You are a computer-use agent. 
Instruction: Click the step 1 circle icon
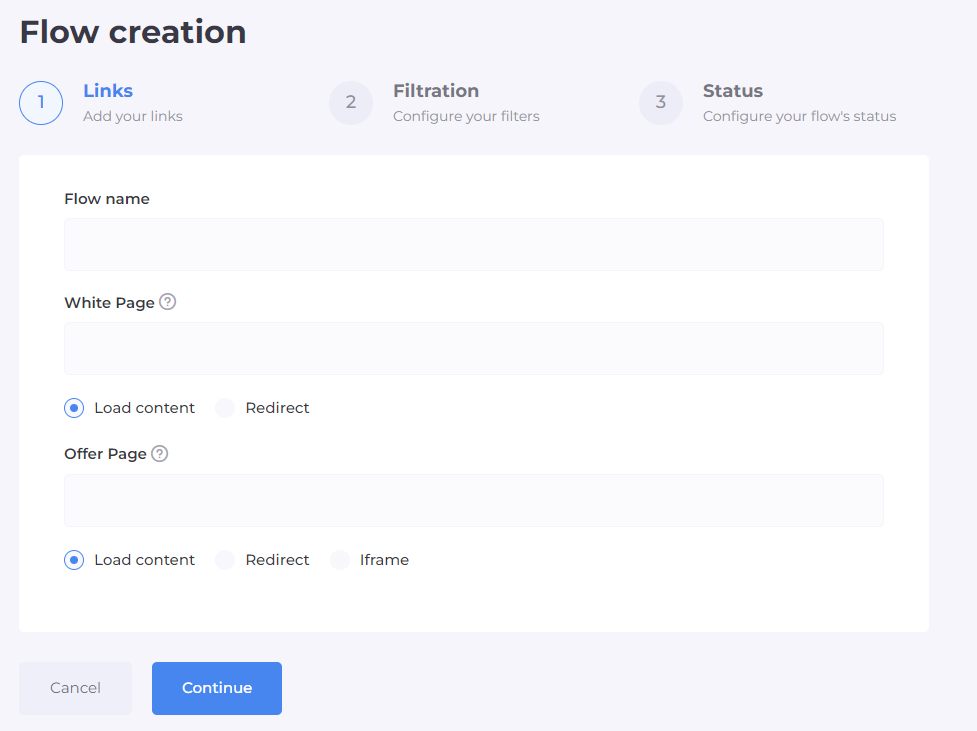coord(41,102)
